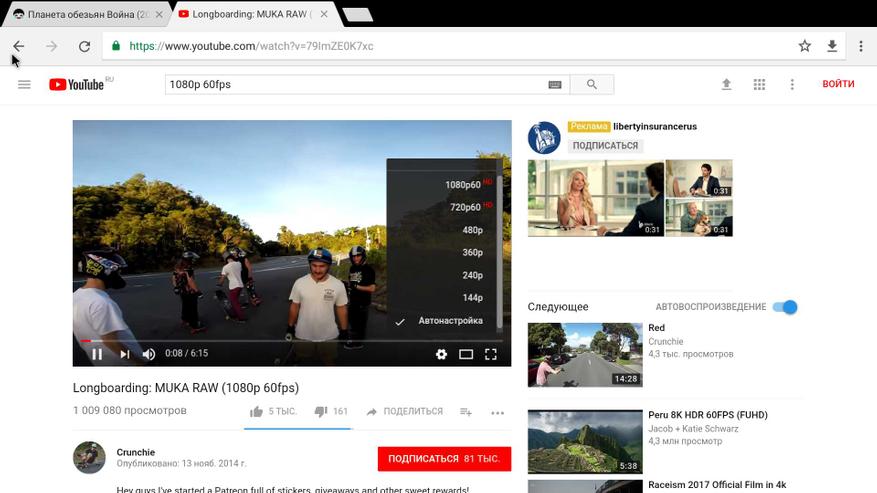The width and height of the screenshot is (877, 493).
Task: Select 480p quality from menu
Action: [x=472, y=230]
